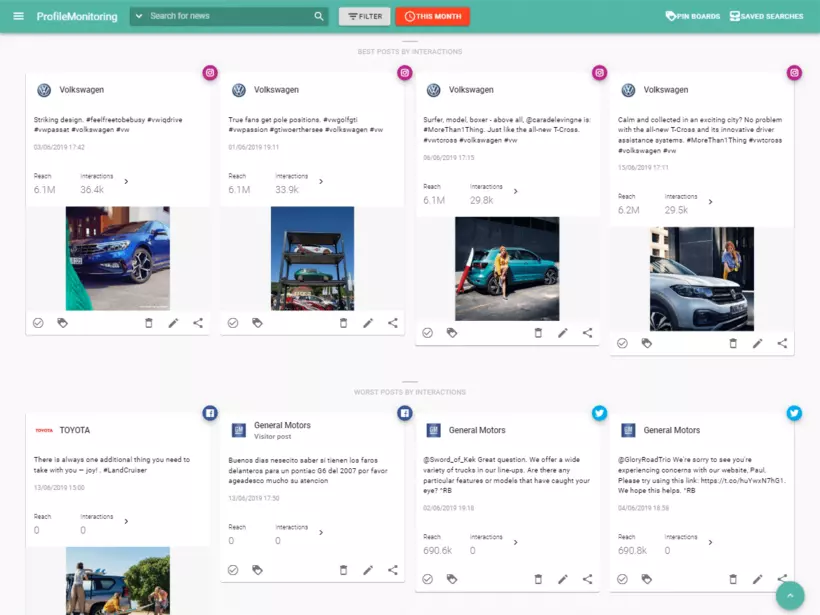The height and width of the screenshot is (615, 820).
Task: Tag the General Motors 'Buenos dias' post
Action: click(257, 570)
